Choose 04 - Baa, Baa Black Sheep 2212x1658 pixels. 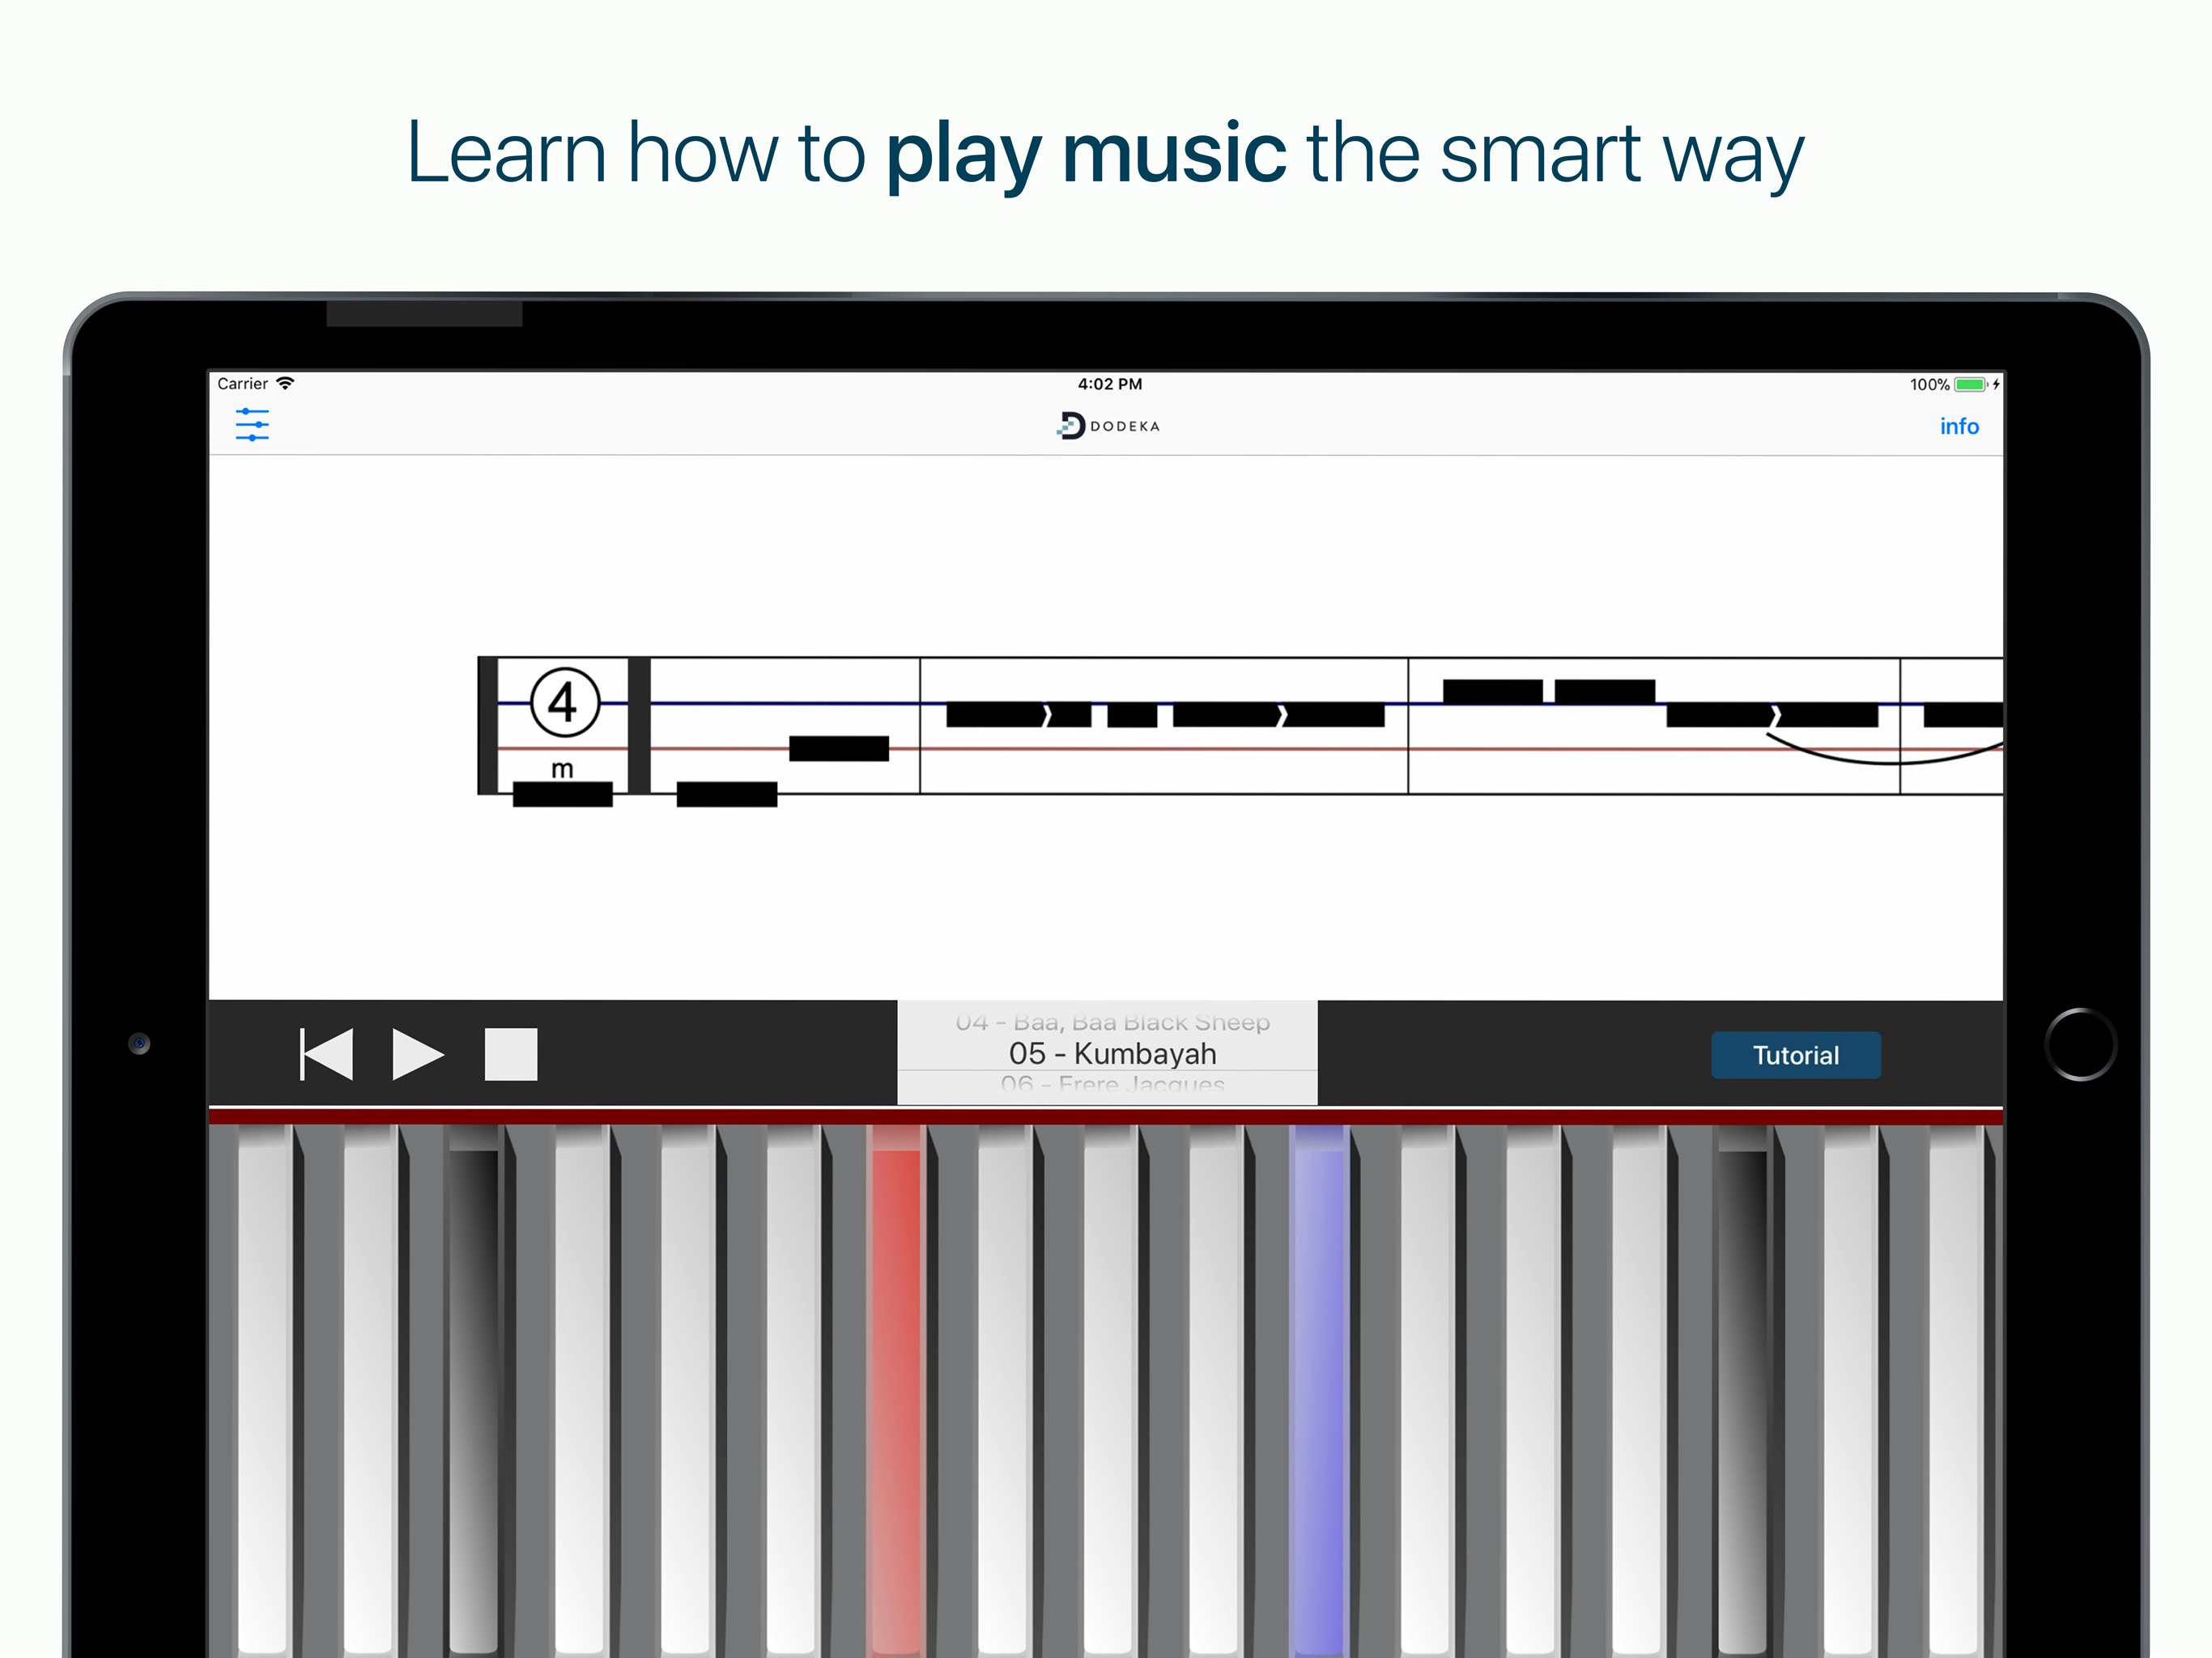coord(1112,1021)
